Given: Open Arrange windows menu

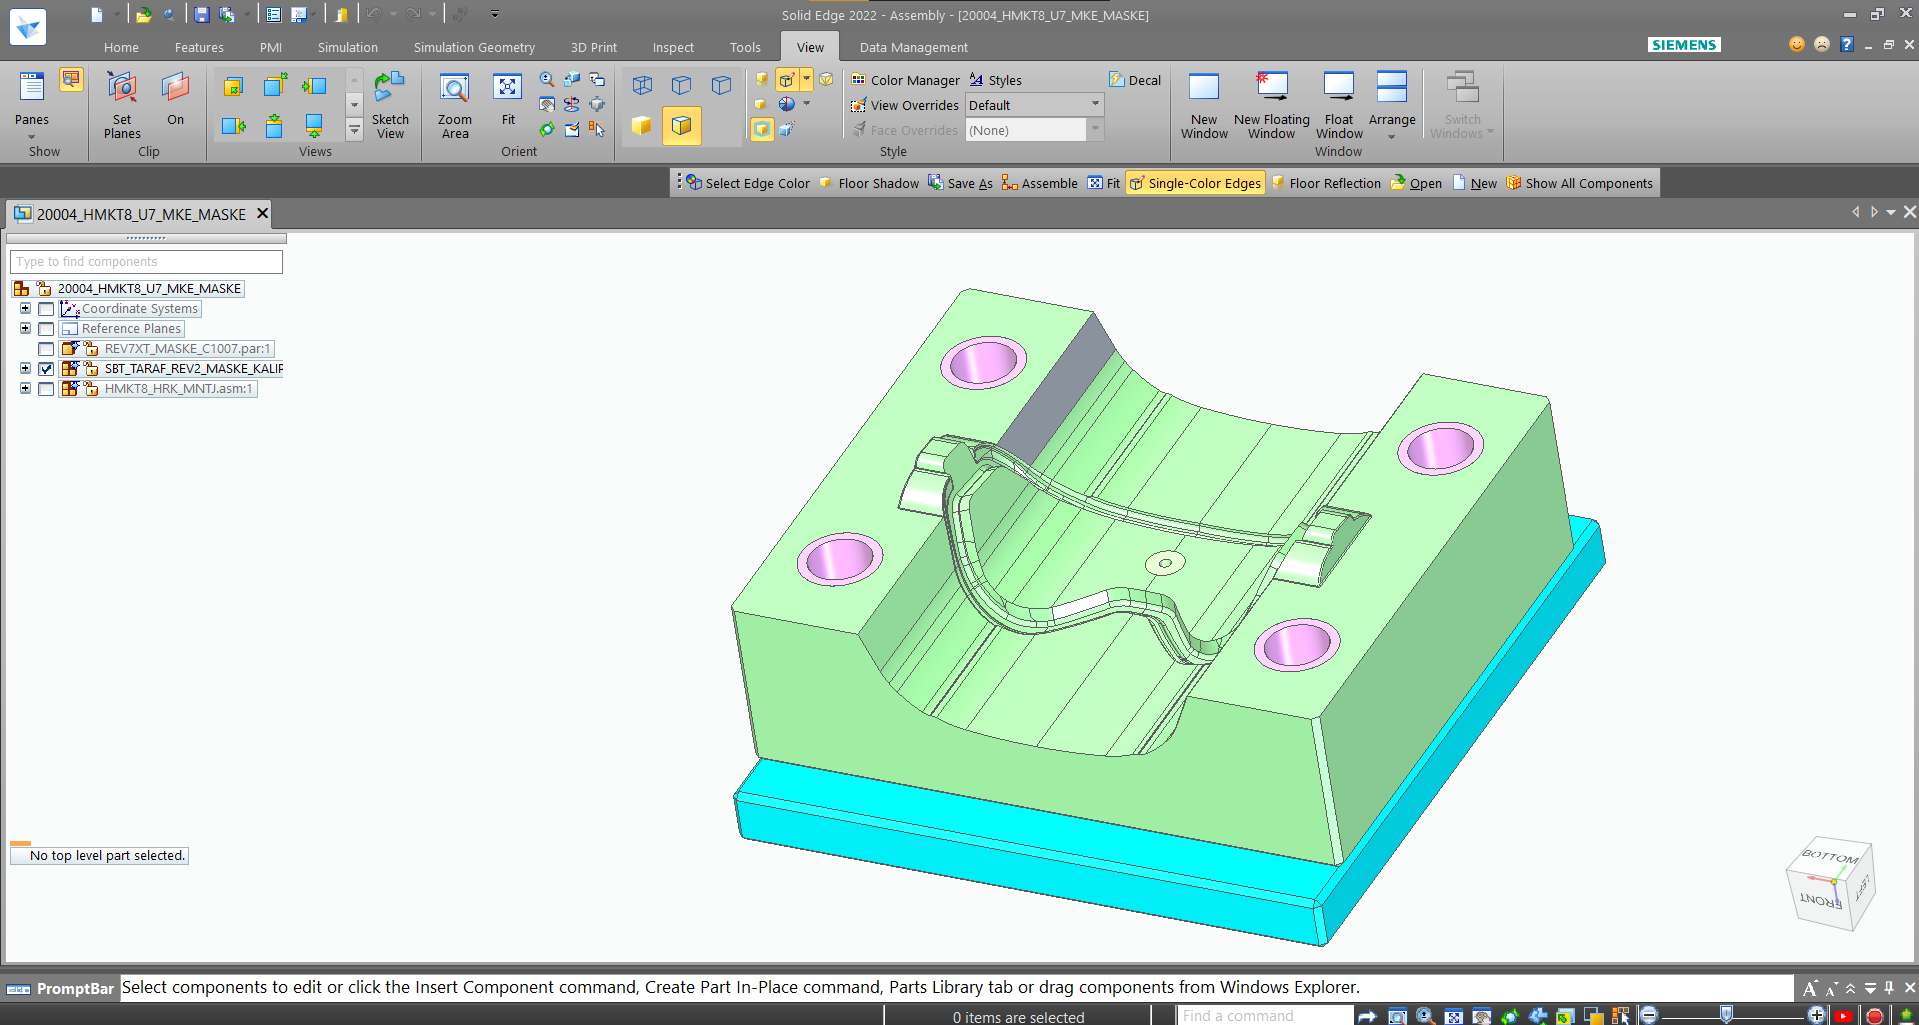Looking at the screenshot, I should pyautogui.click(x=1392, y=105).
